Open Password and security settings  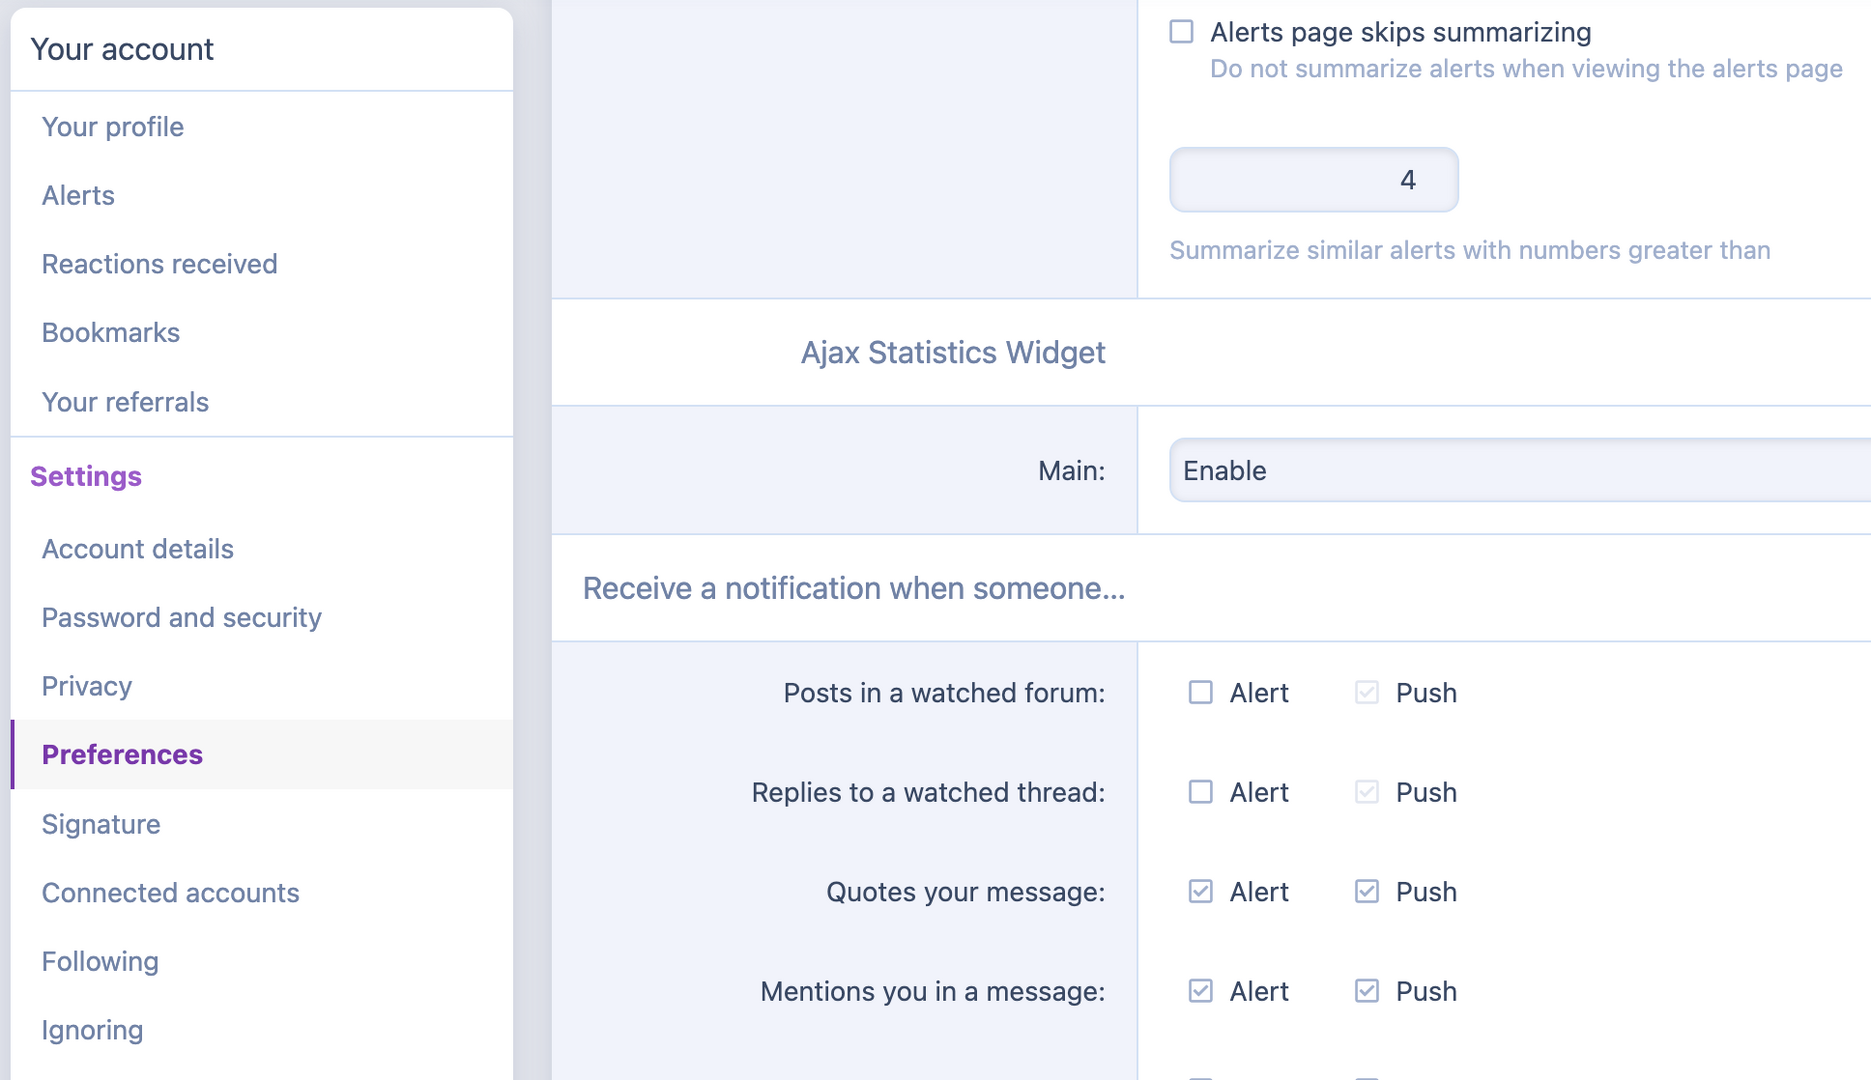tap(262, 617)
